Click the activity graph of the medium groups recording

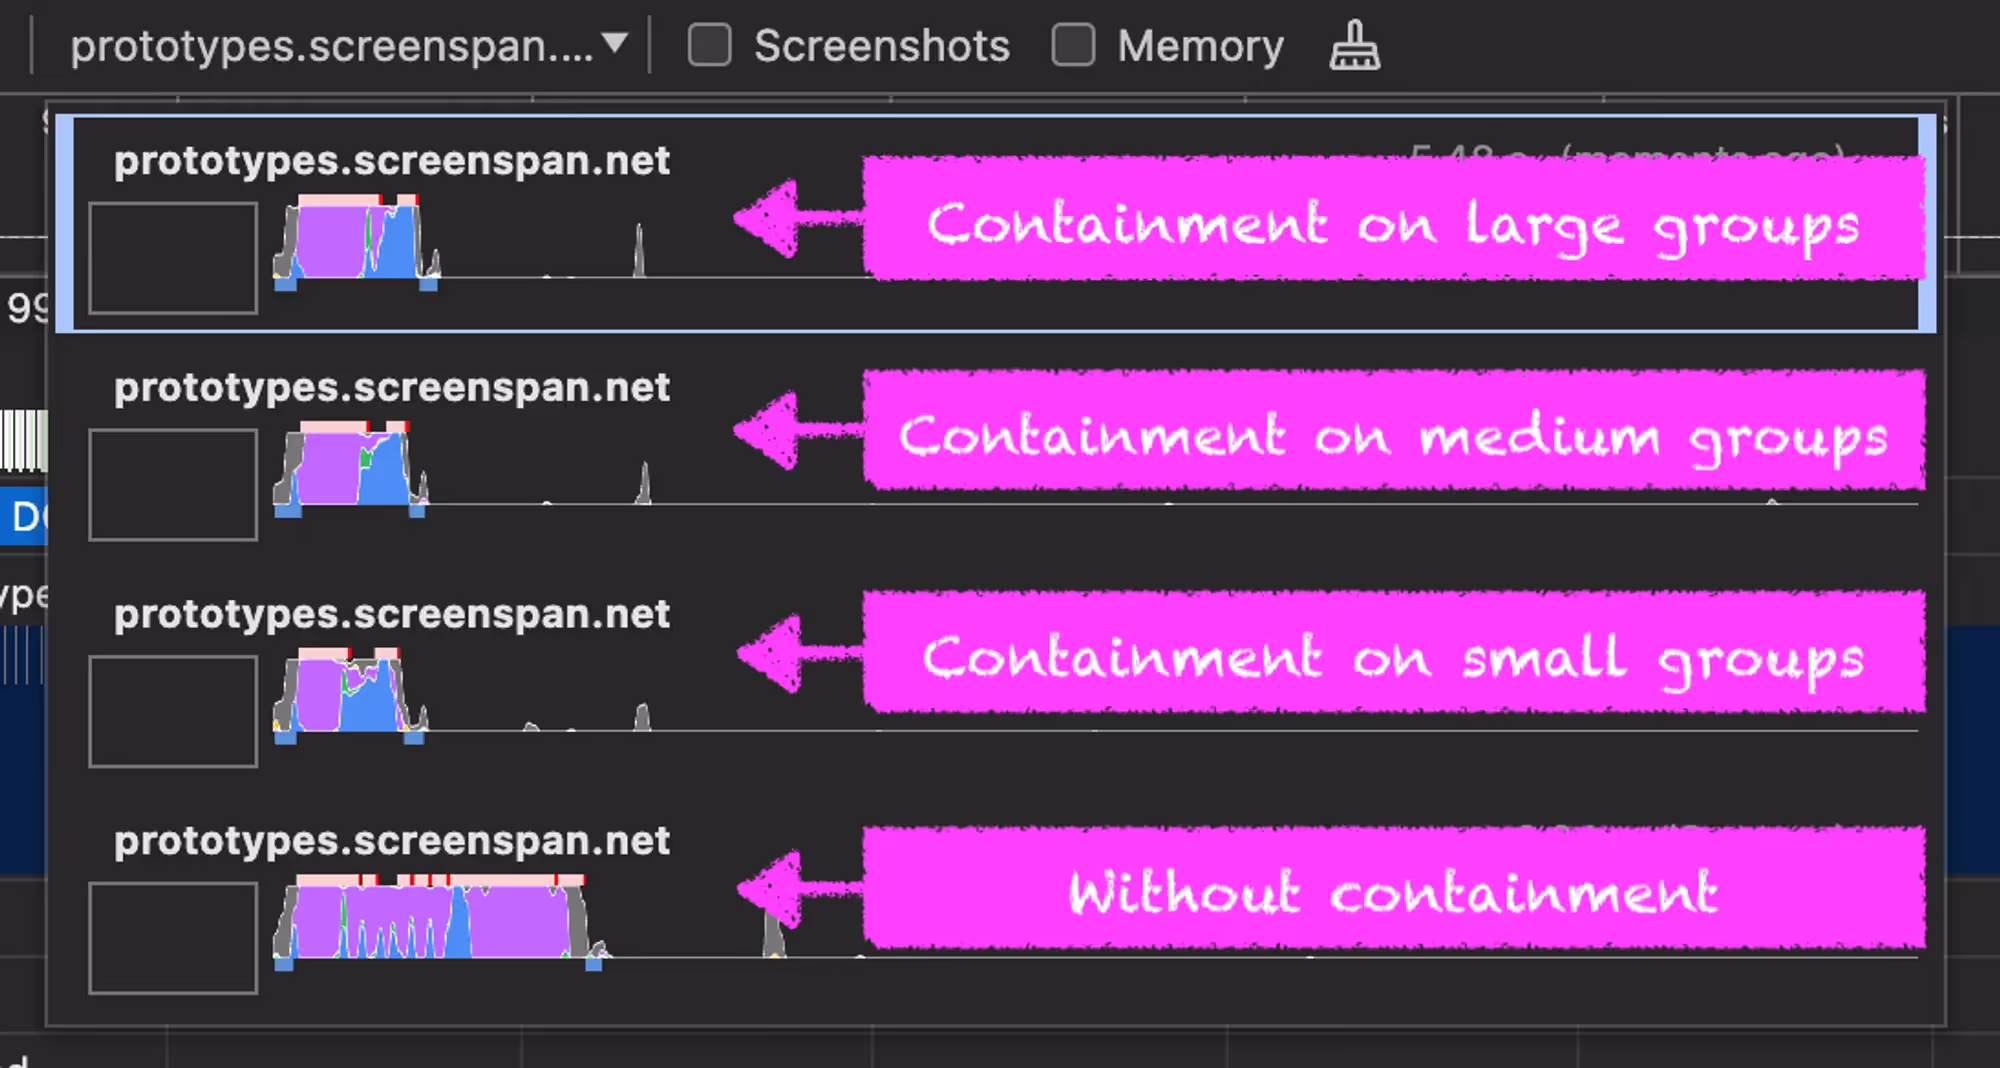click(x=351, y=468)
